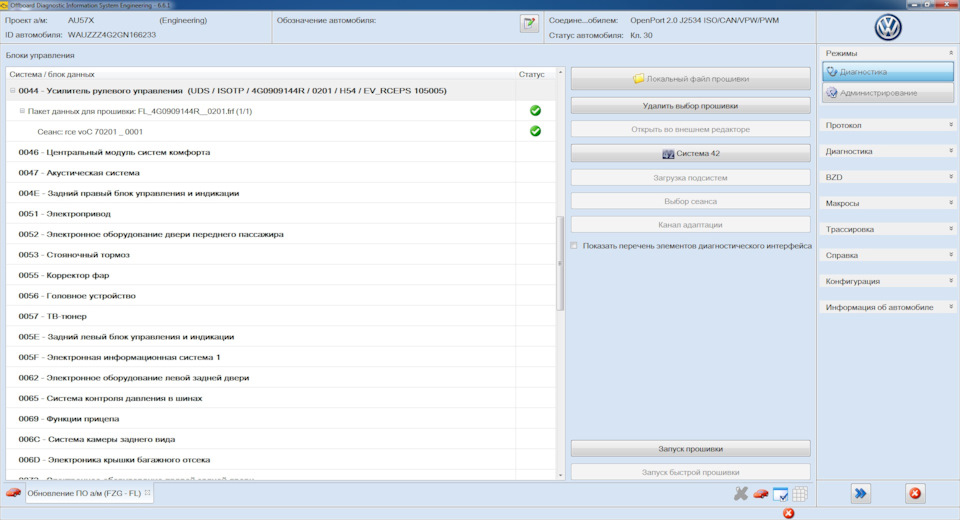The image size is (960, 520).
Task: Click the edit vehicle designation icon
Action: pos(529,24)
